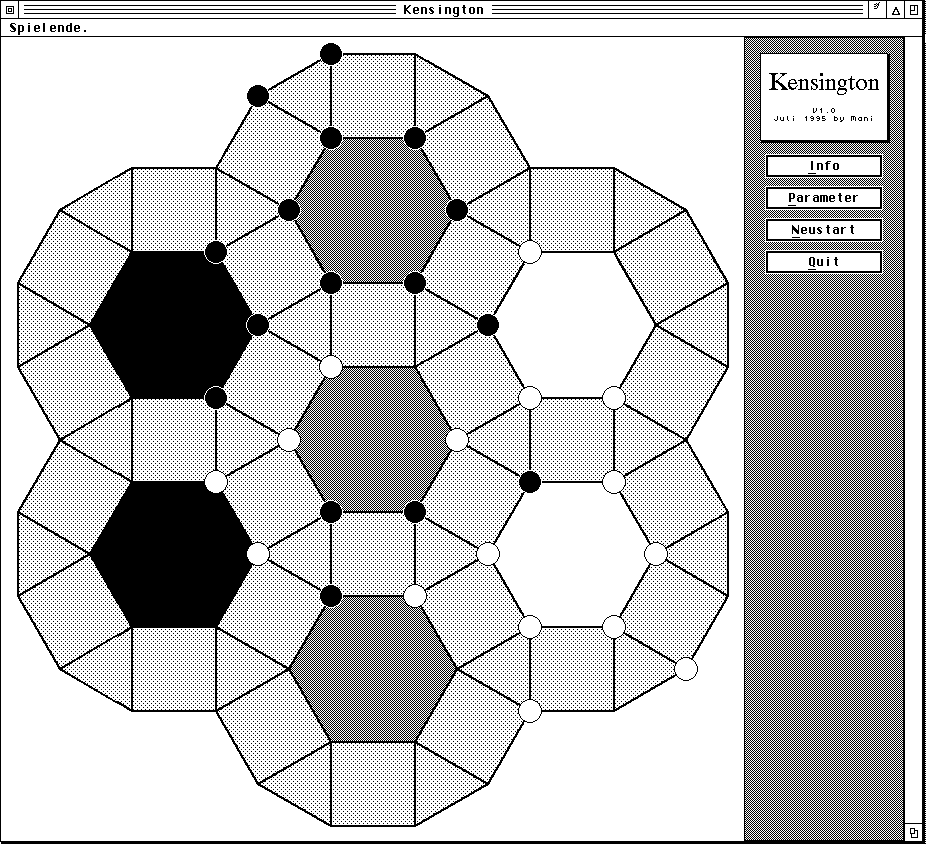The width and height of the screenshot is (926, 844).
Task: Quit the Kensington game
Action: pyautogui.click(x=824, y=262)
